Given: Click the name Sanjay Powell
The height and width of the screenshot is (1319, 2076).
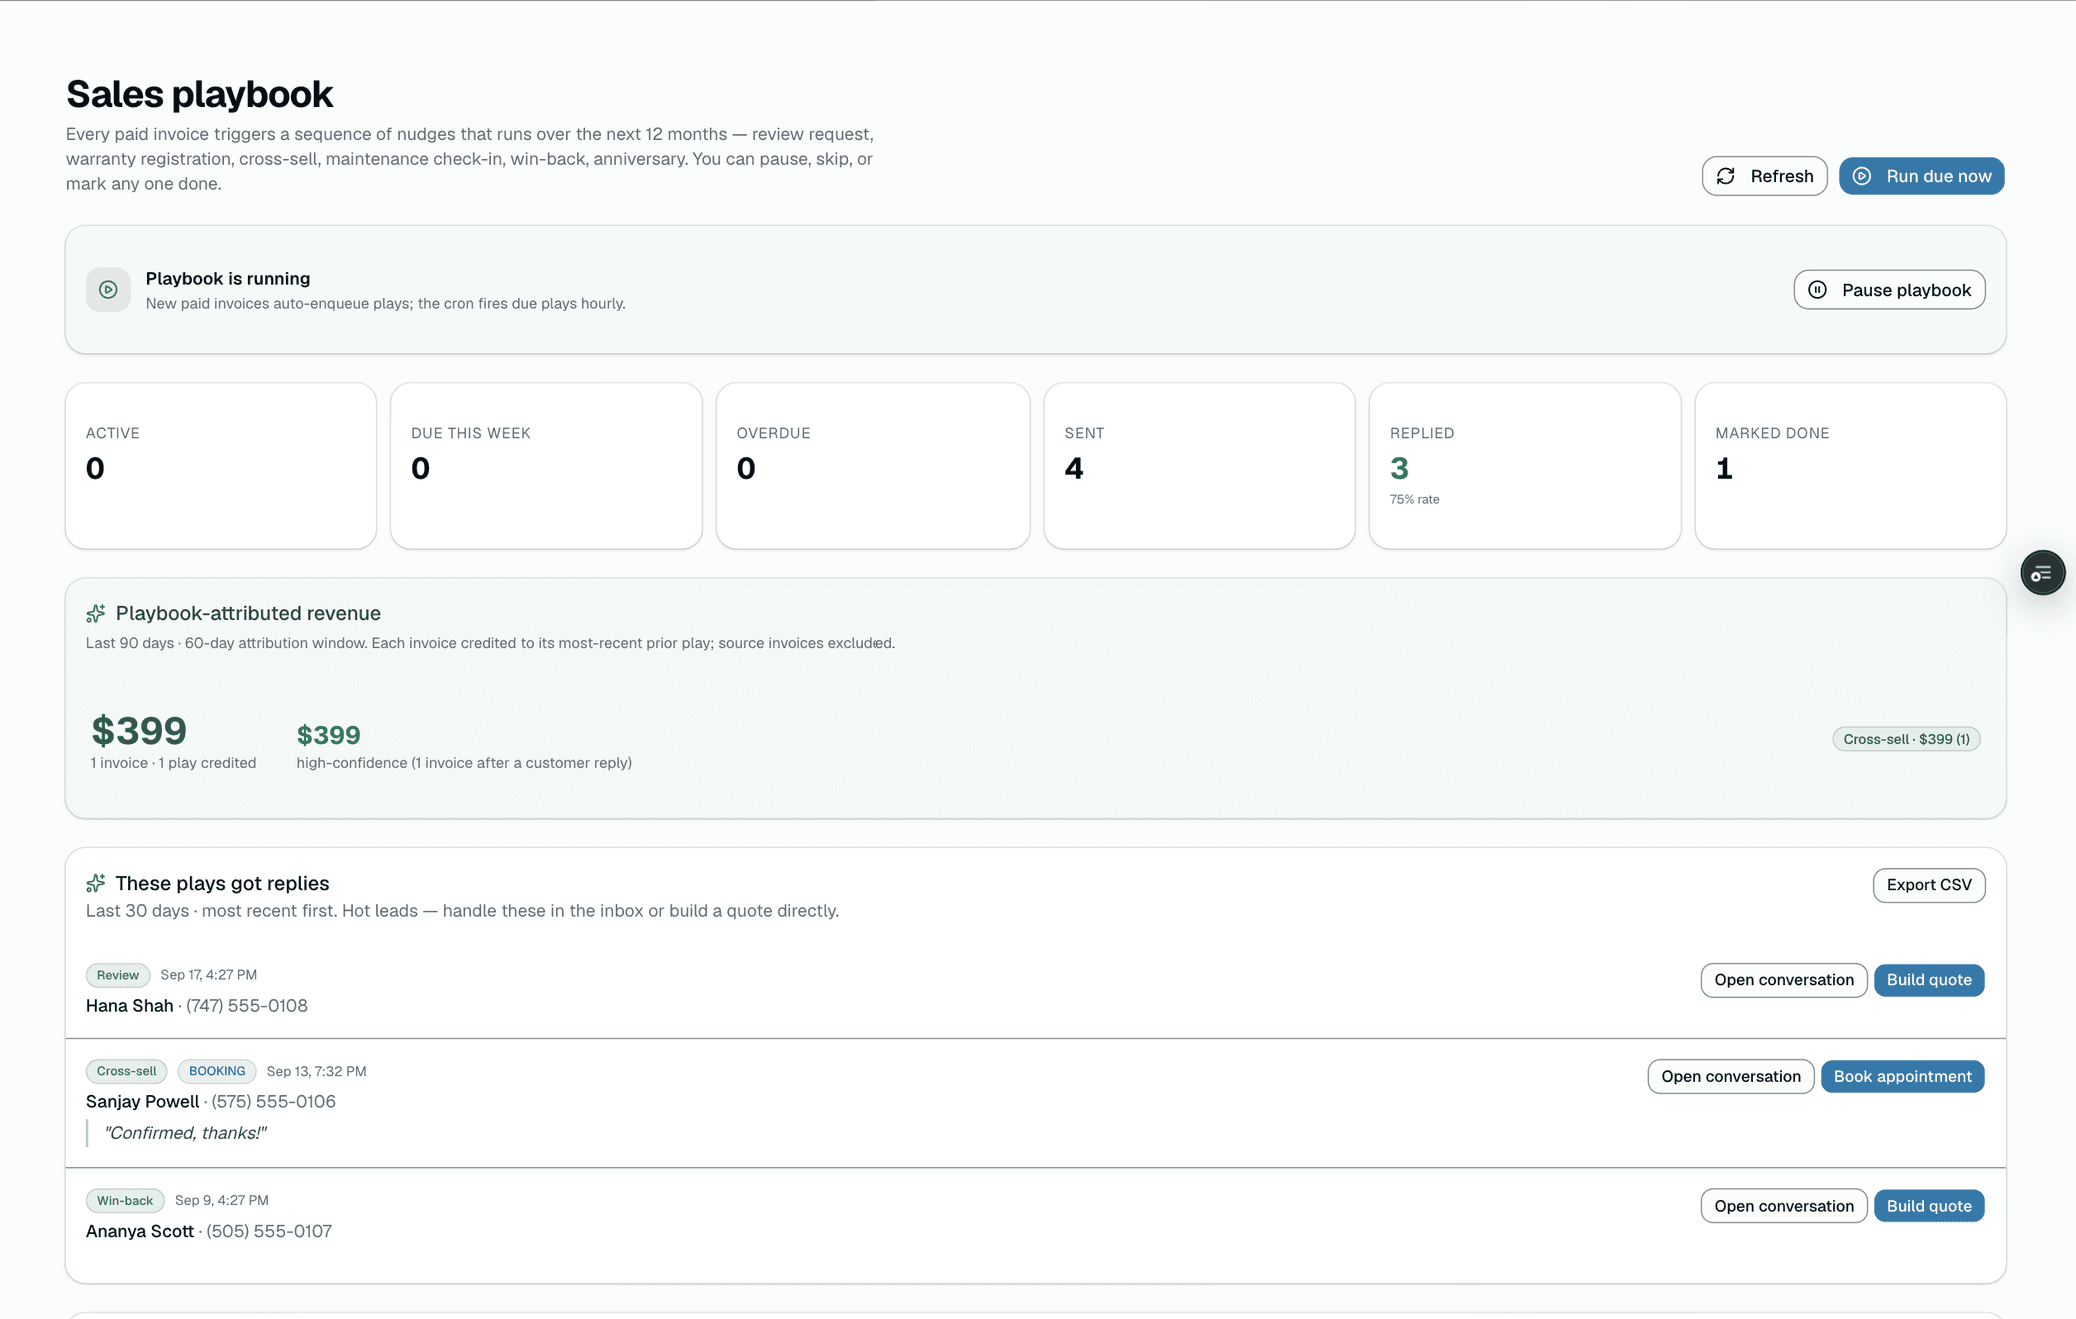Looking at the screenshot, I should click(x=142, y=1102).
